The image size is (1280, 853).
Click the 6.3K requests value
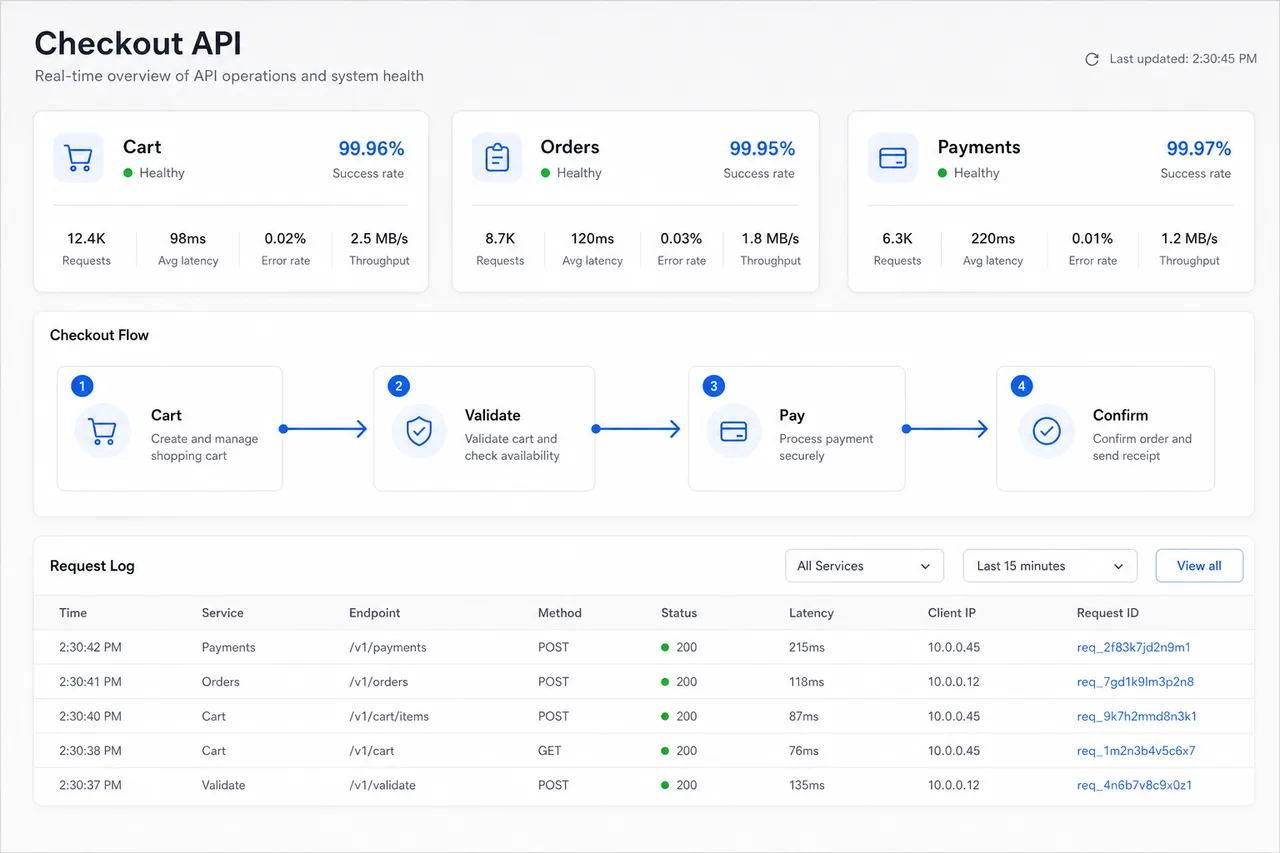coord(897,239)
